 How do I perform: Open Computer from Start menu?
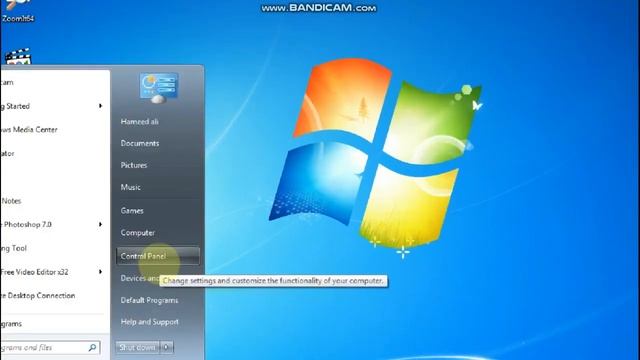(138, 233)
